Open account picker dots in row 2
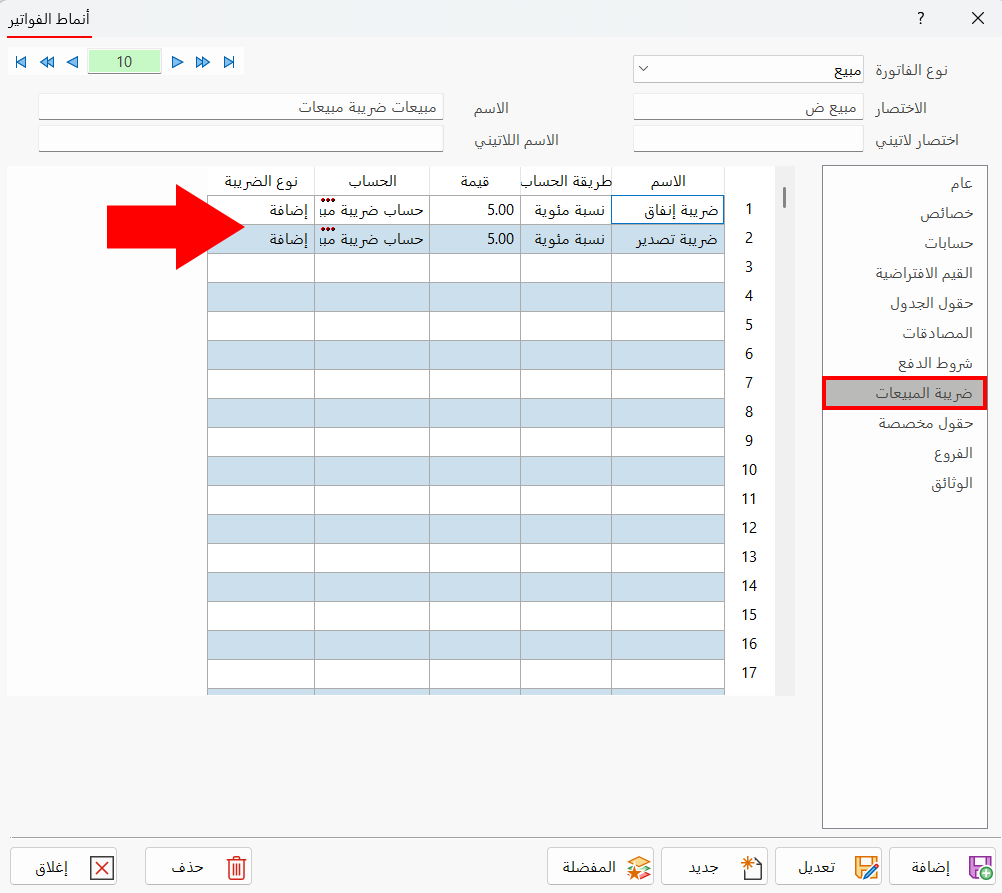Viewport: 1002px width, 893px height. 328,229
